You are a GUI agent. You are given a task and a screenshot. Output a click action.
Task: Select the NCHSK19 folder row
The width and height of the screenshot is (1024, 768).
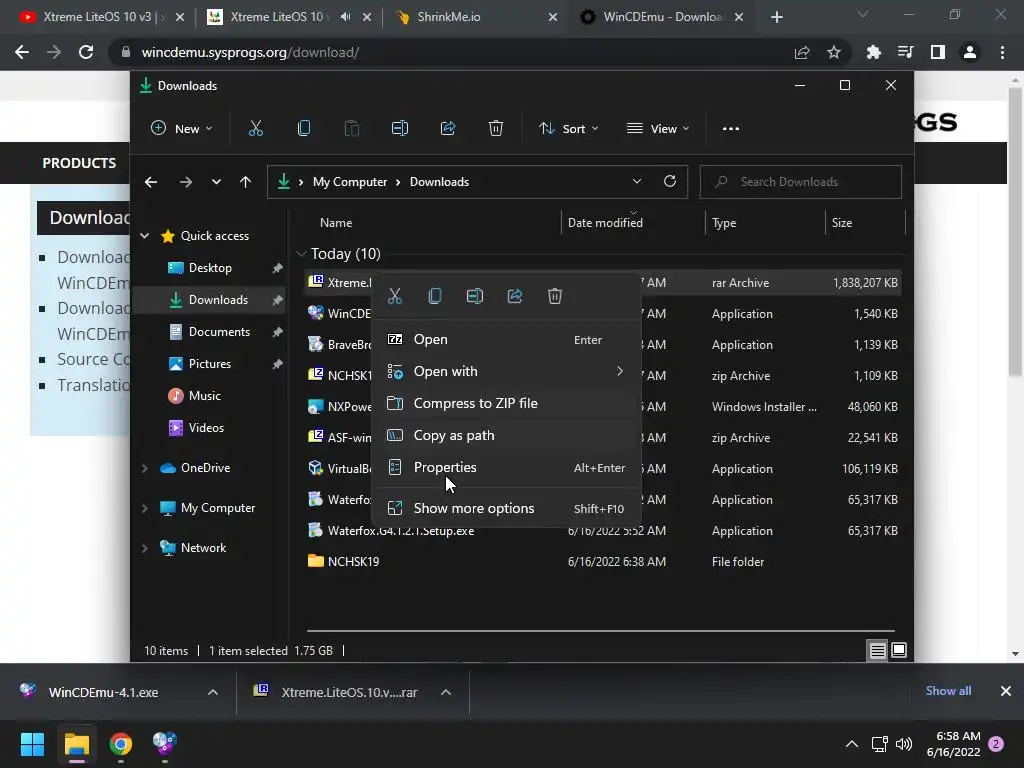pyautogui.click(x=603, y=562)
